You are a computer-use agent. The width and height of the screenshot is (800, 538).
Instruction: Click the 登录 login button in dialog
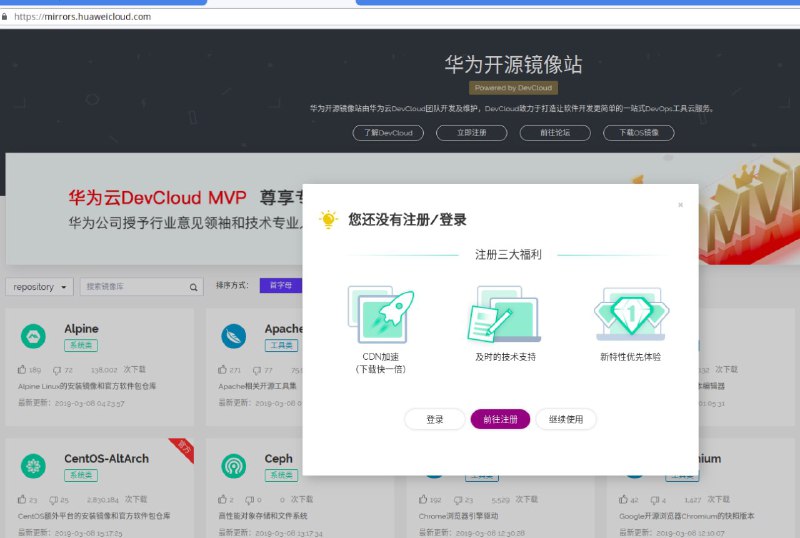pyautogui.click(x=434, y=419)
